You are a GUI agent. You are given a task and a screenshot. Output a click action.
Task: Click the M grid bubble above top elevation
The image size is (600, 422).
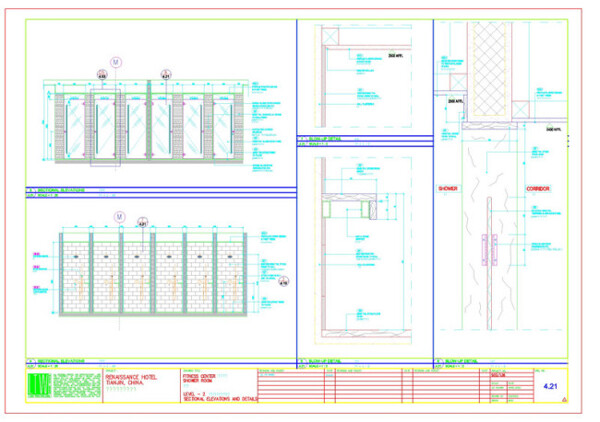tap(116, 62)
